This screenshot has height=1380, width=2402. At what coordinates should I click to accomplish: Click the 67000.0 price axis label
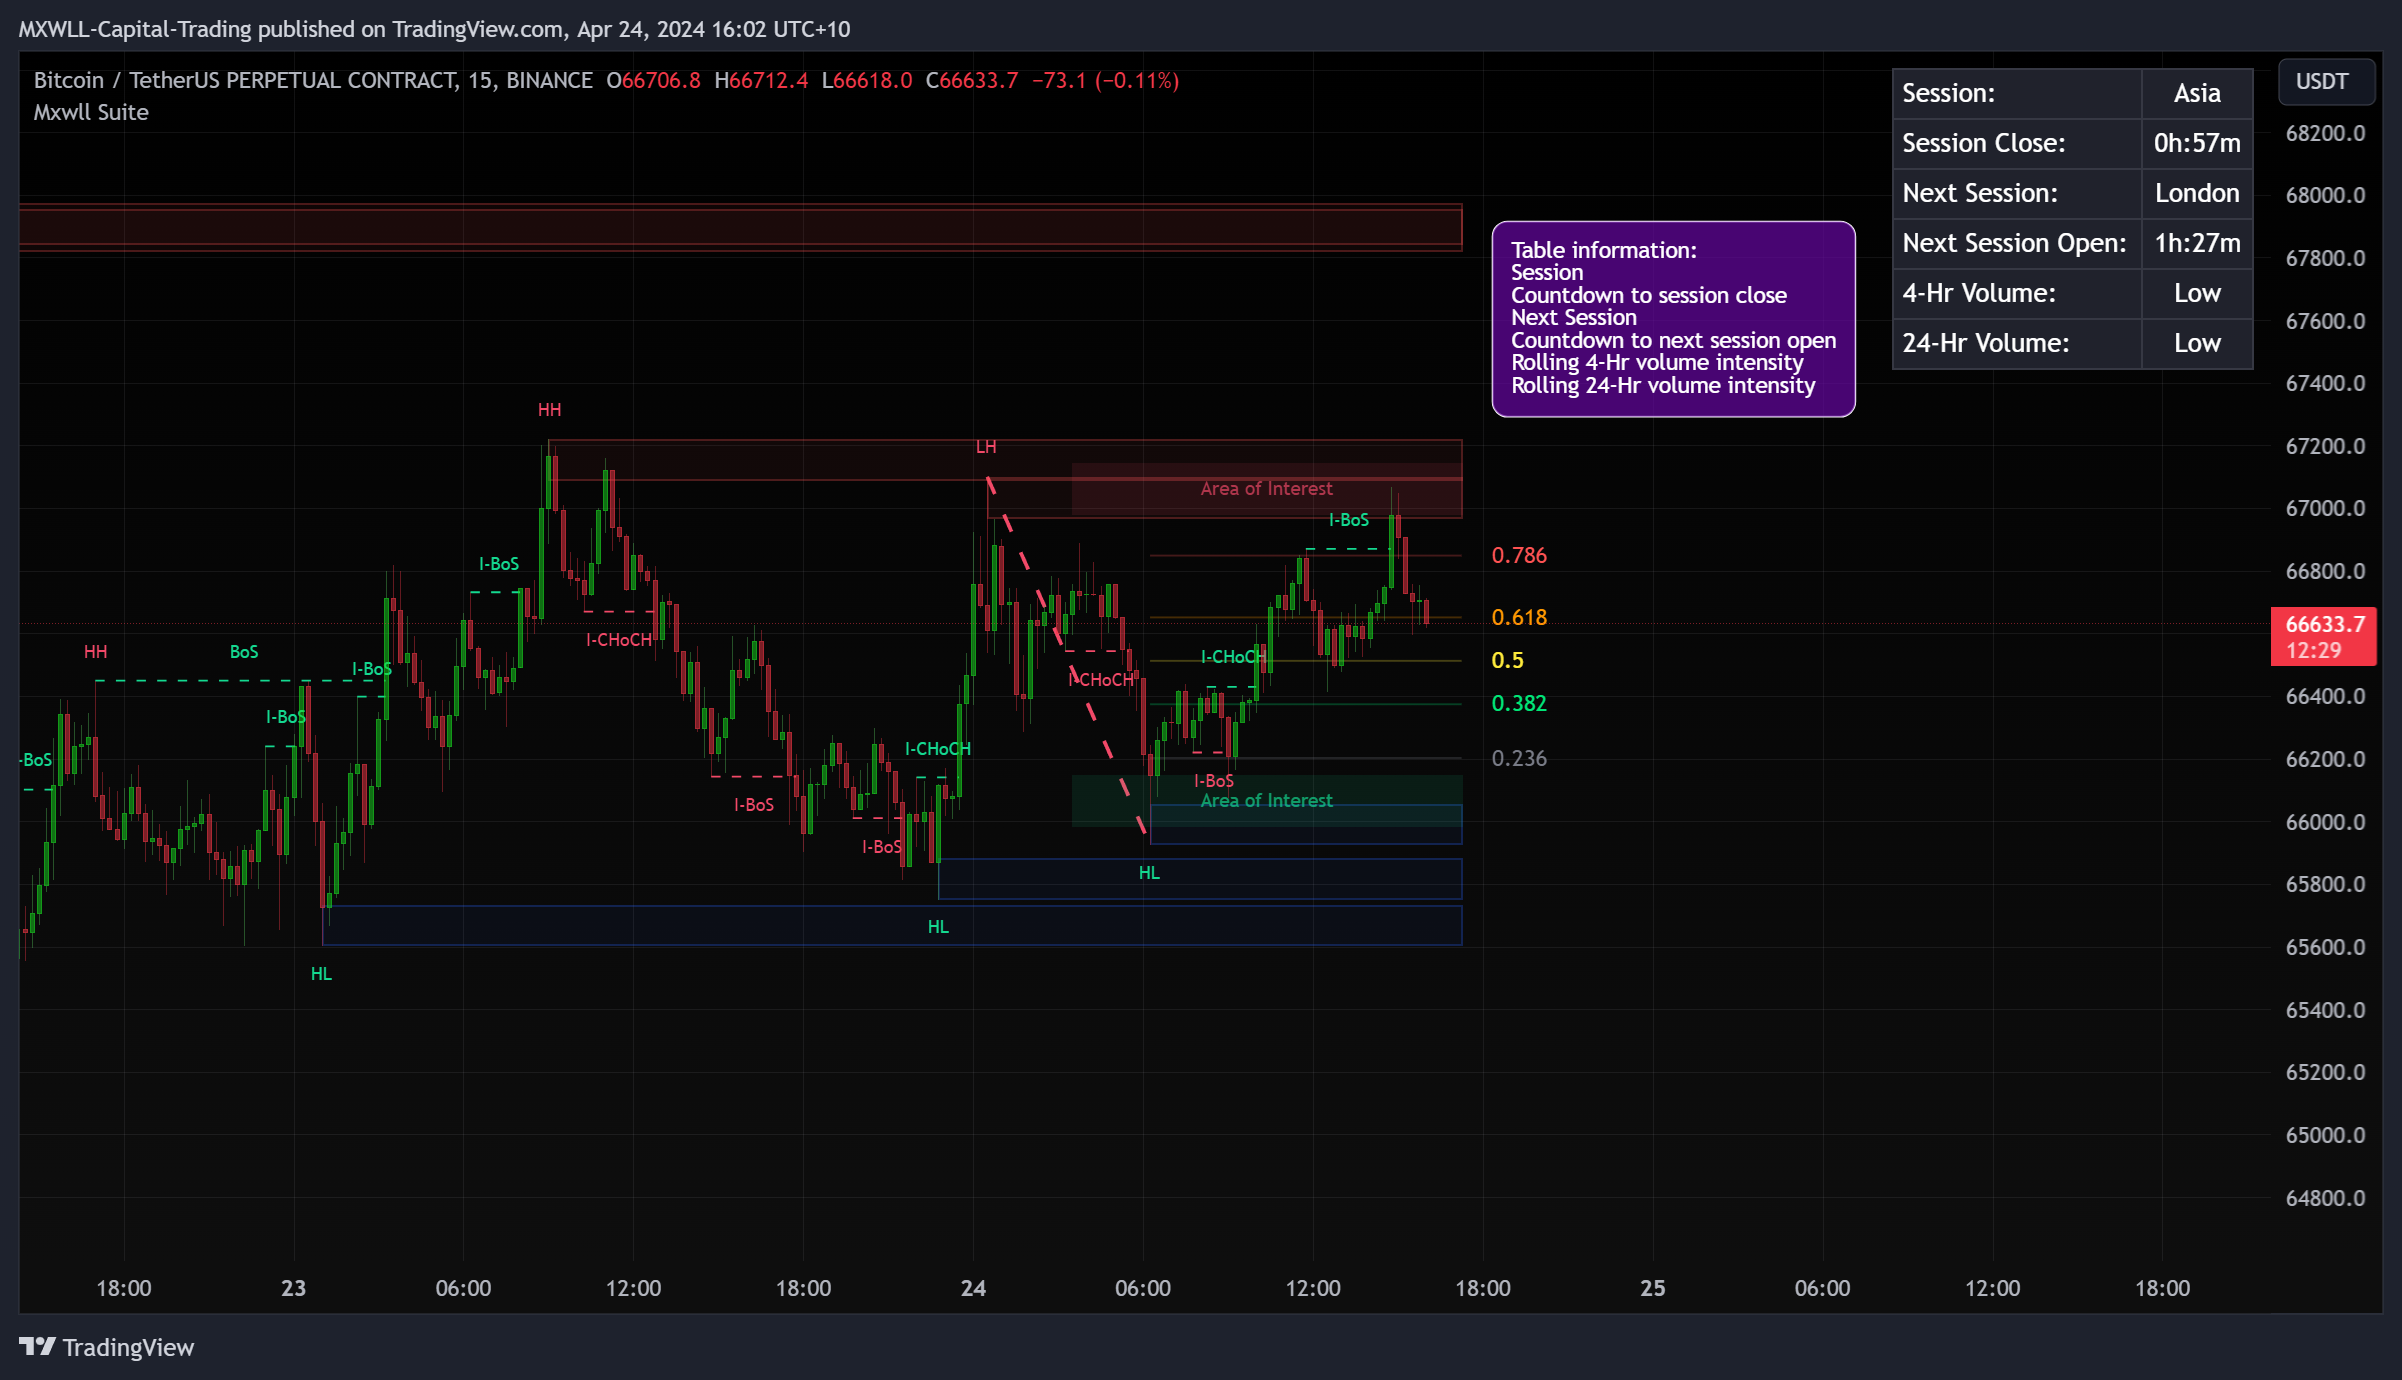point(2325,508)
